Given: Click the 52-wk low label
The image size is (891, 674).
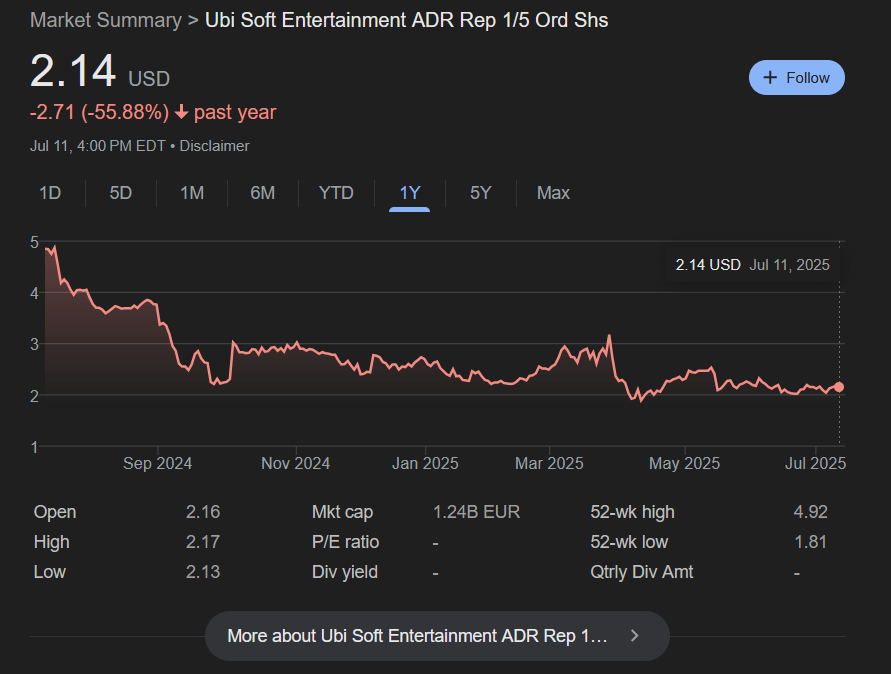Looking at the screenshot, I should point(629,542).
